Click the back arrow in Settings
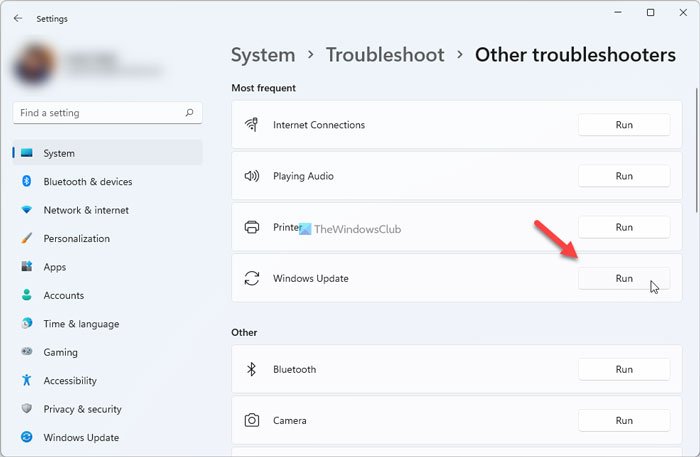The image size is (700, 457). tap(18, 17)
